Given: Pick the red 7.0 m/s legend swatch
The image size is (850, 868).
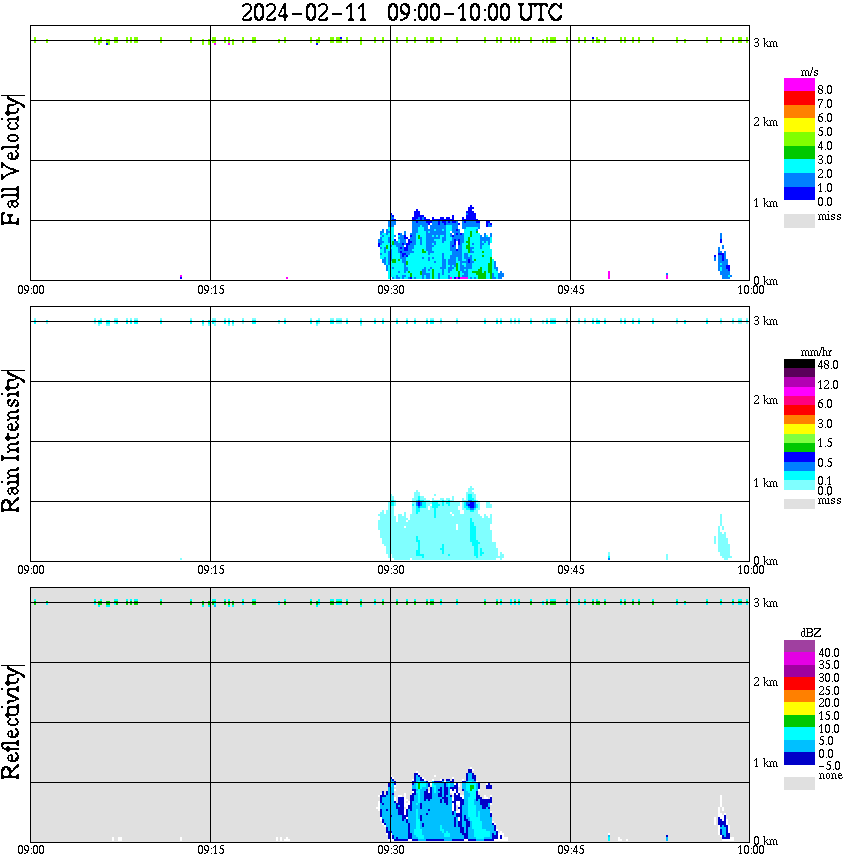Looking at the screenshot, I should click(x=799, y=98).
